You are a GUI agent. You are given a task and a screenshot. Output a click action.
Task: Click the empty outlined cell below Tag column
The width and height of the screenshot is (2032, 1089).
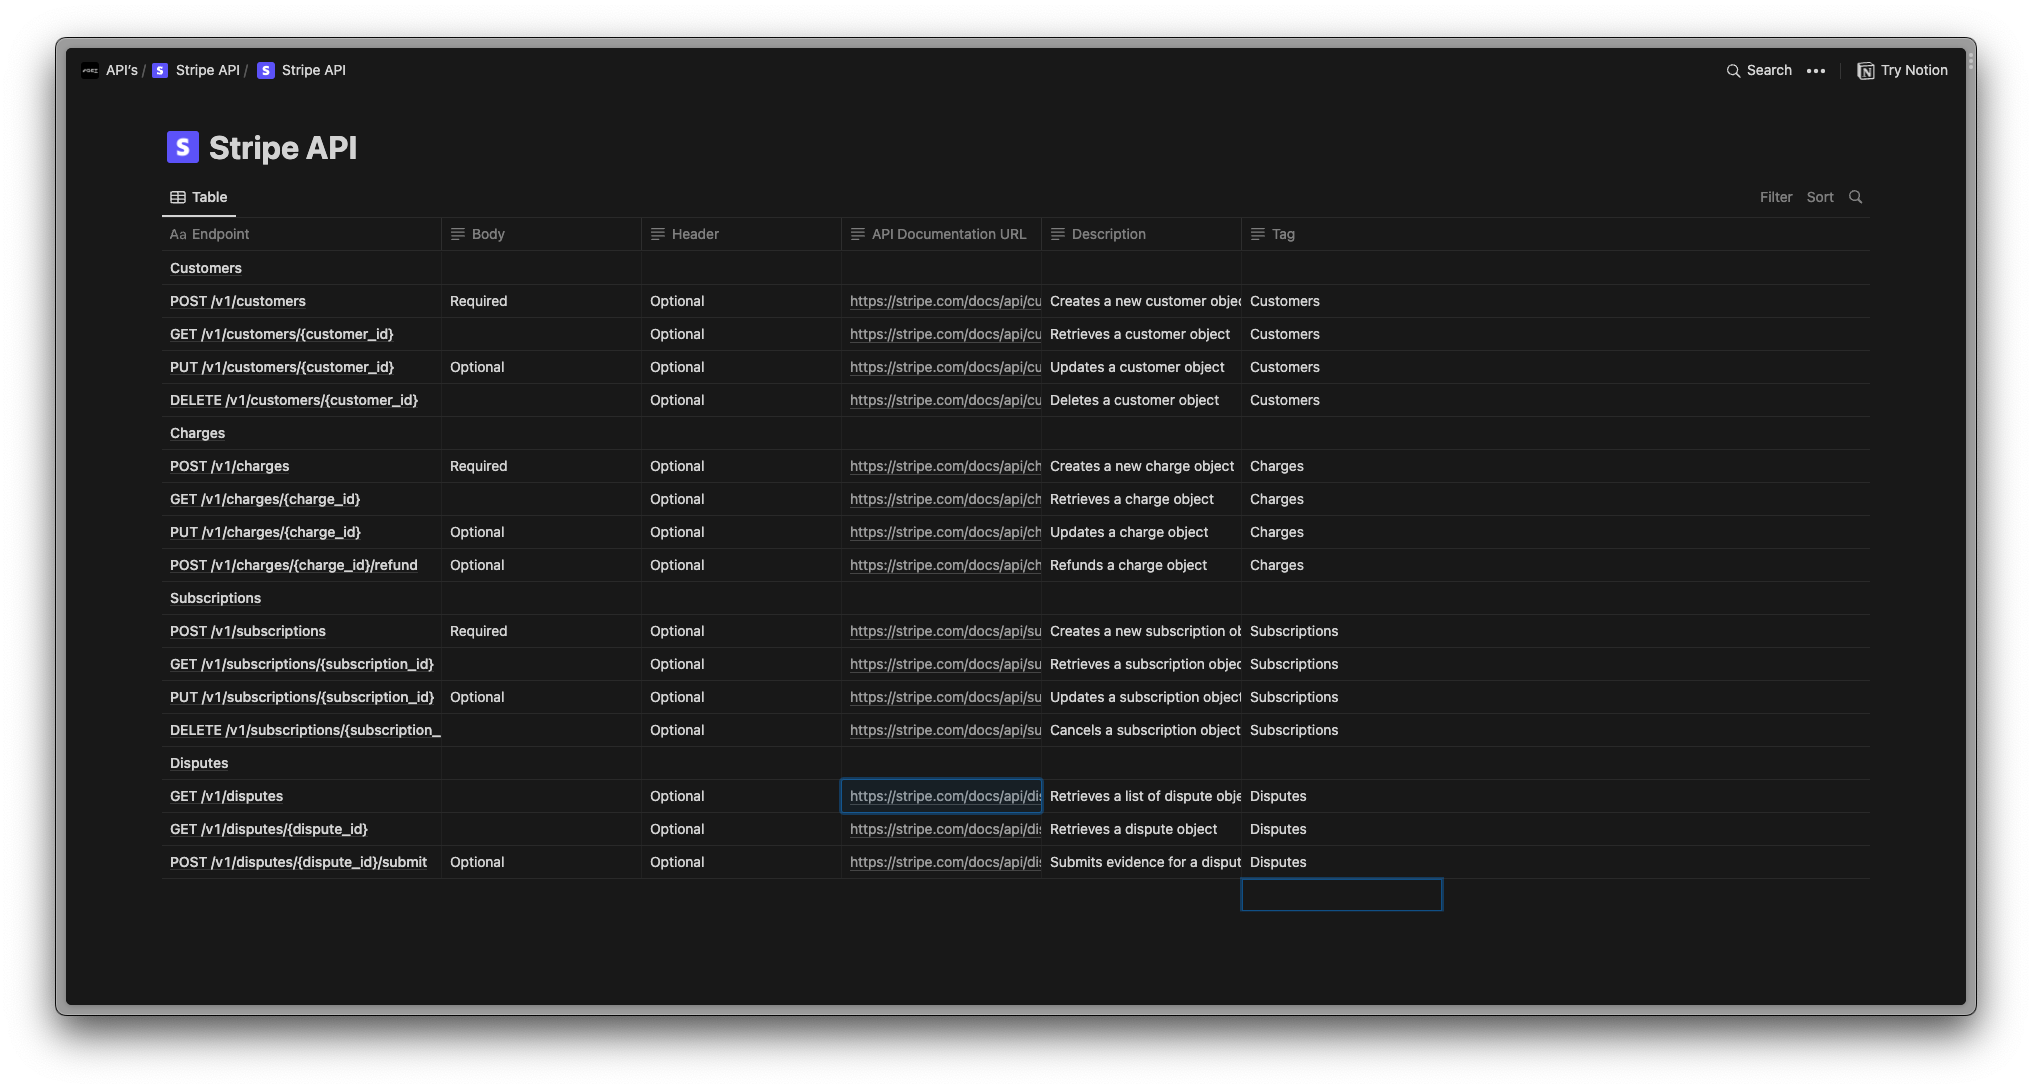pyautogui.click(x=1341, y=895)
